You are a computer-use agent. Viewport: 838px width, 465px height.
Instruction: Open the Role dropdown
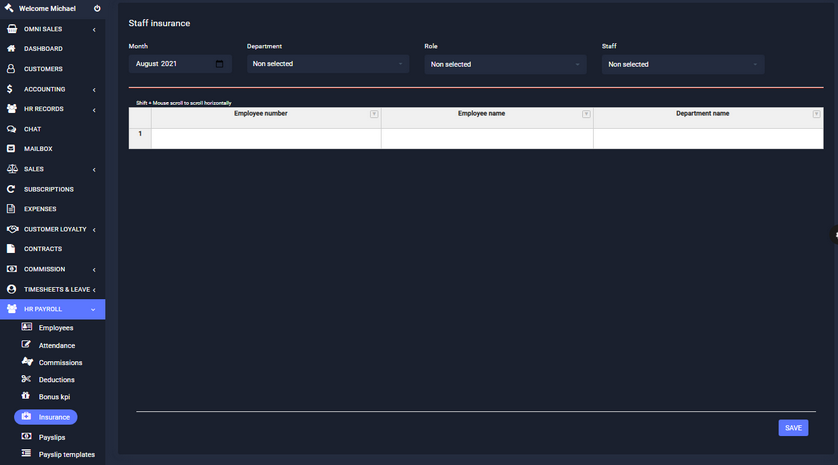[506, 64]
